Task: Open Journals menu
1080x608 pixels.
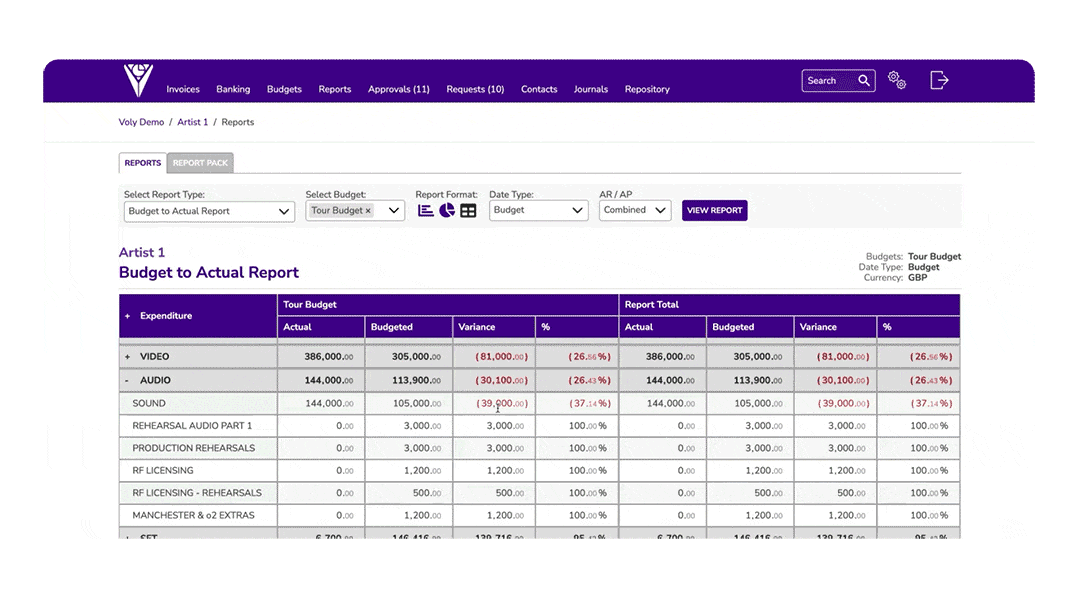Action: coord(591,90)
